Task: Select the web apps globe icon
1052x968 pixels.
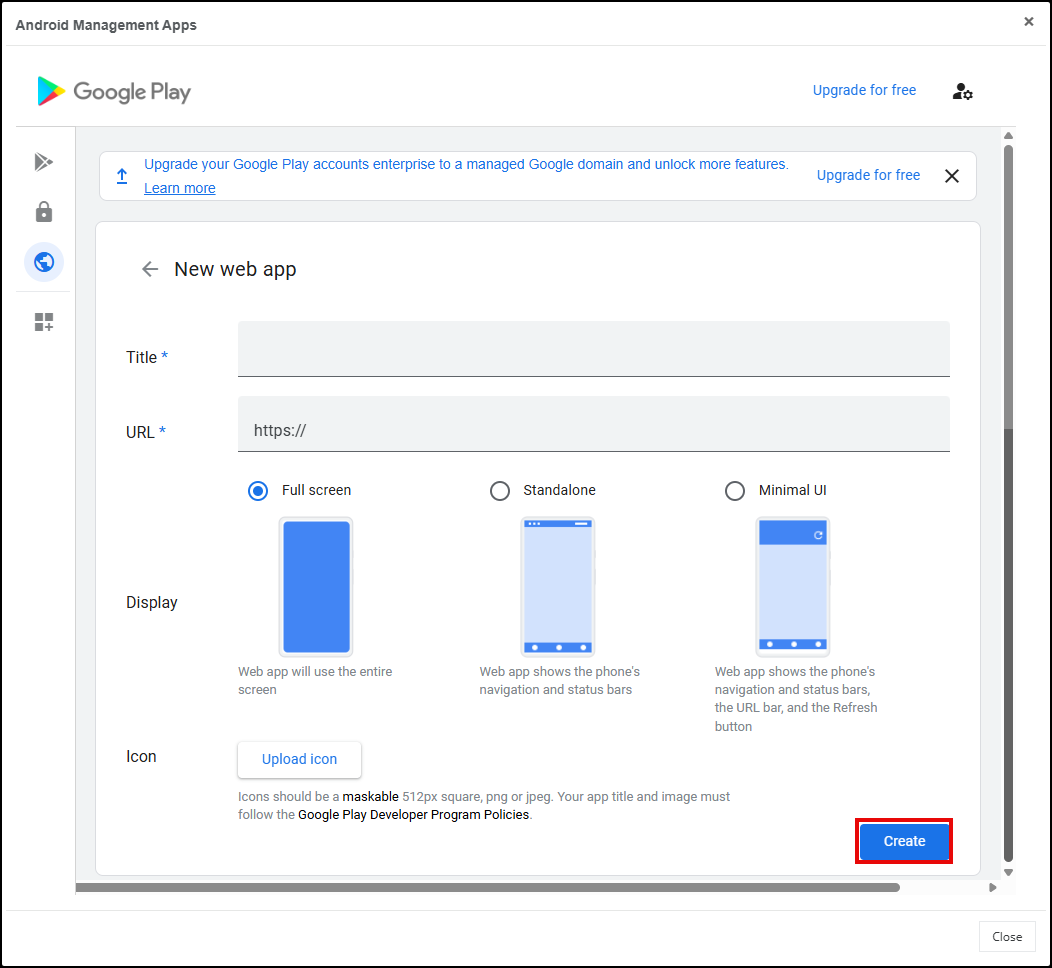Action: point(43,262)
